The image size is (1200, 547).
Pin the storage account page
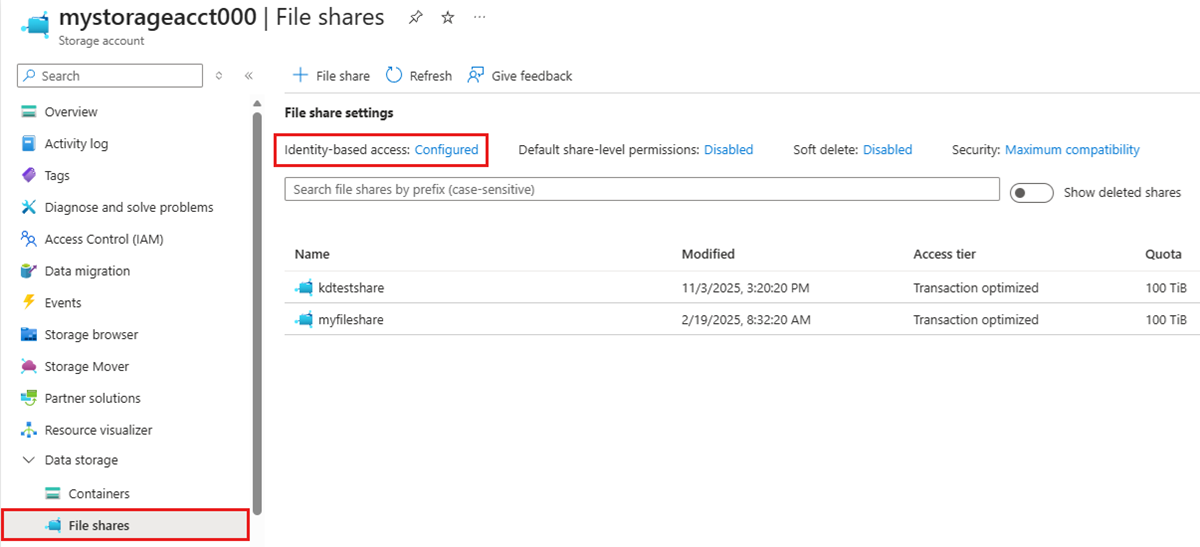(415, 17)
